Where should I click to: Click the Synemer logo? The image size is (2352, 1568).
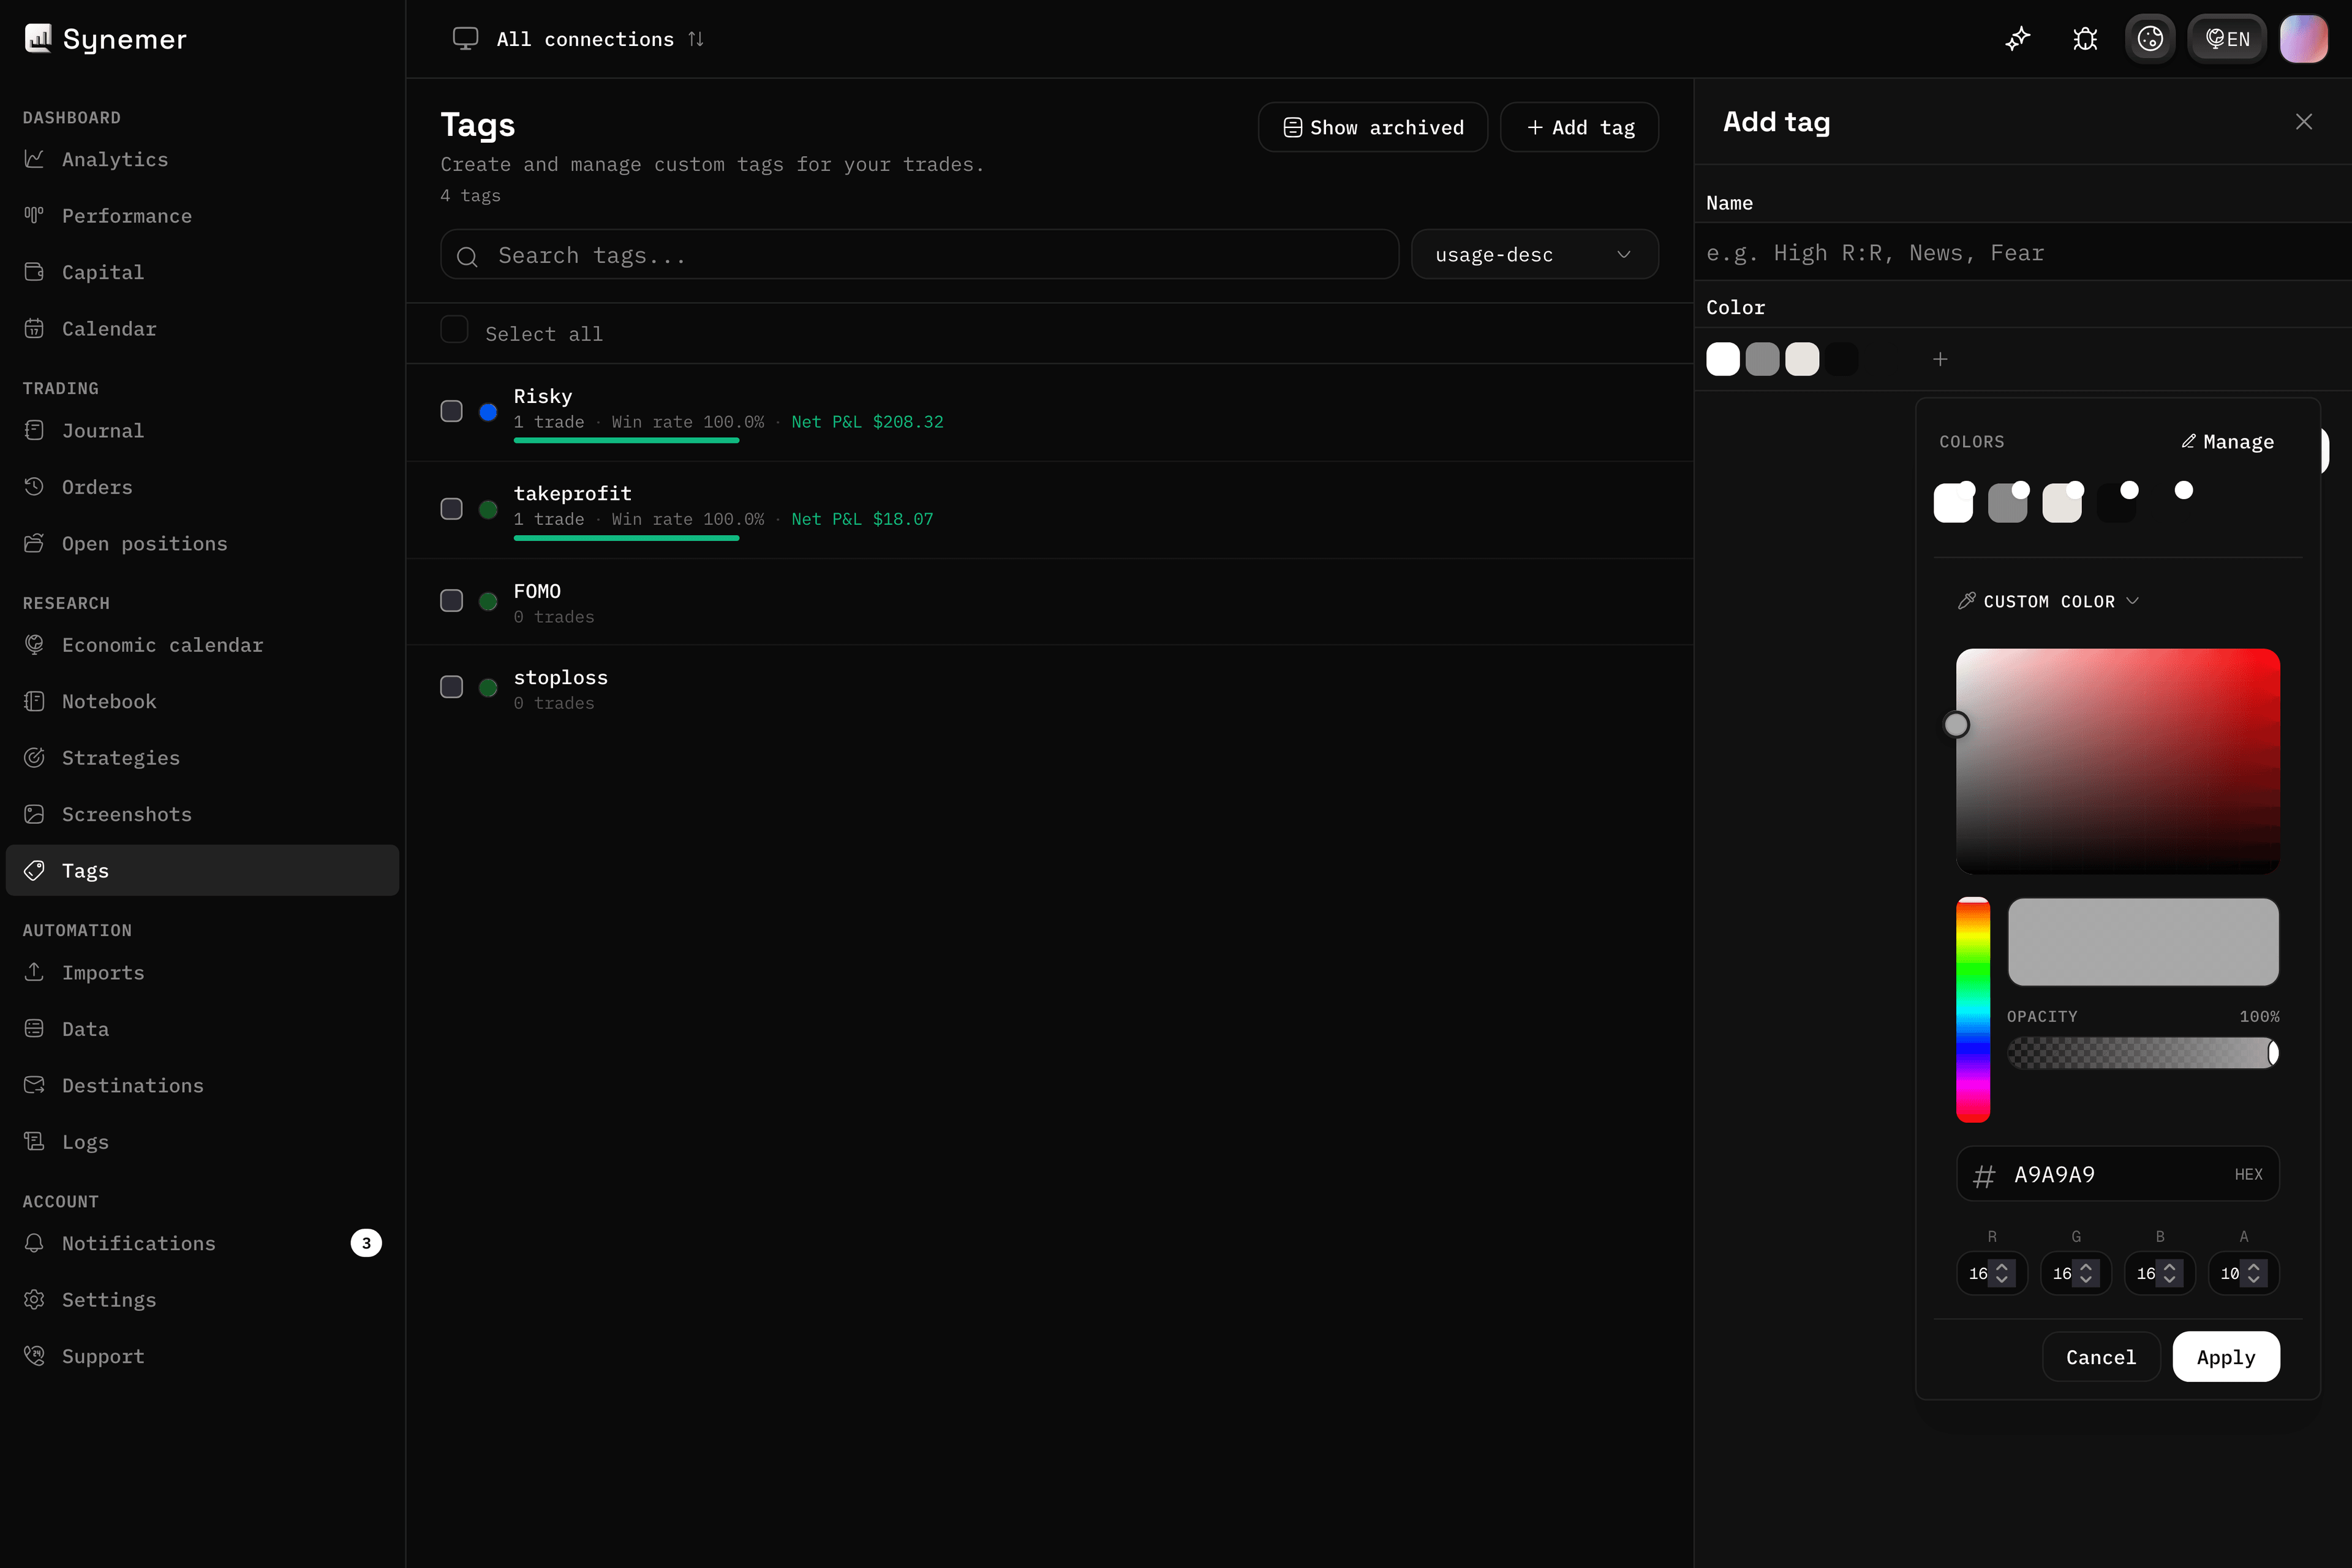click(105, 39)
